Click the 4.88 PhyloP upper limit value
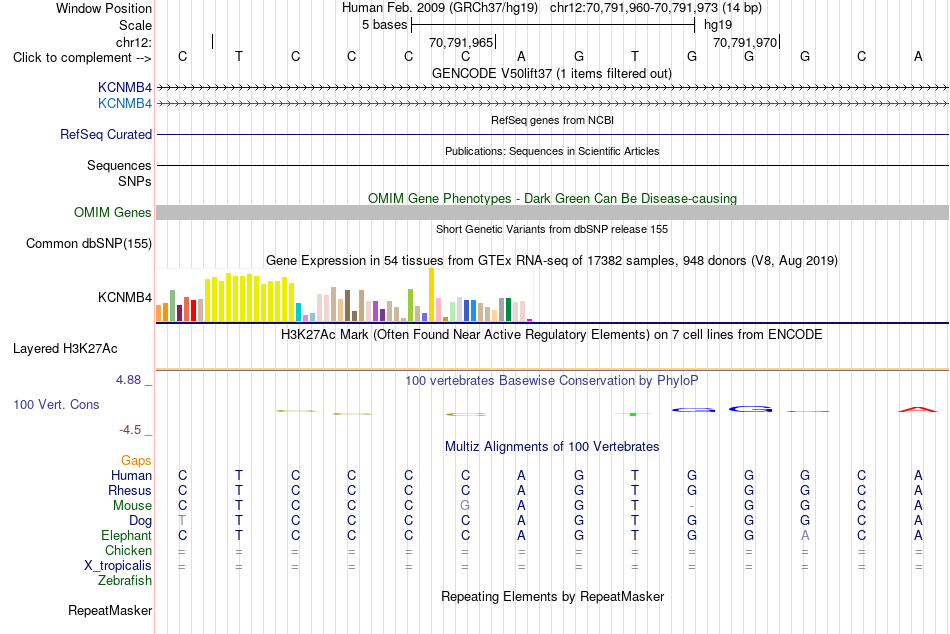The width and height of the screenshot is (950, 634). tap(128, 380)
